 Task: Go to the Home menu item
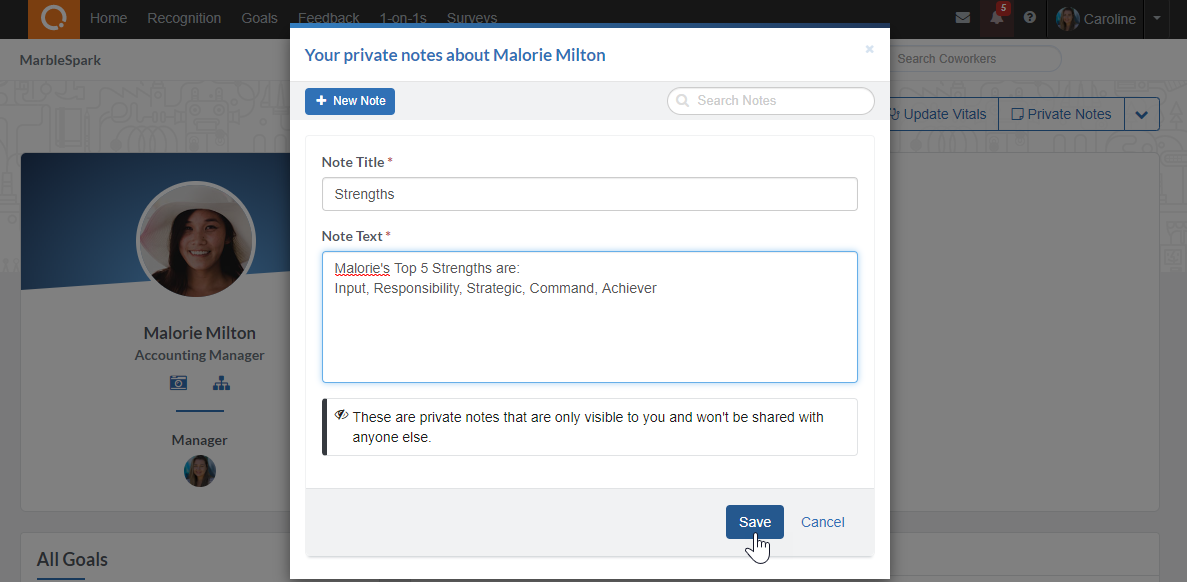108,17
